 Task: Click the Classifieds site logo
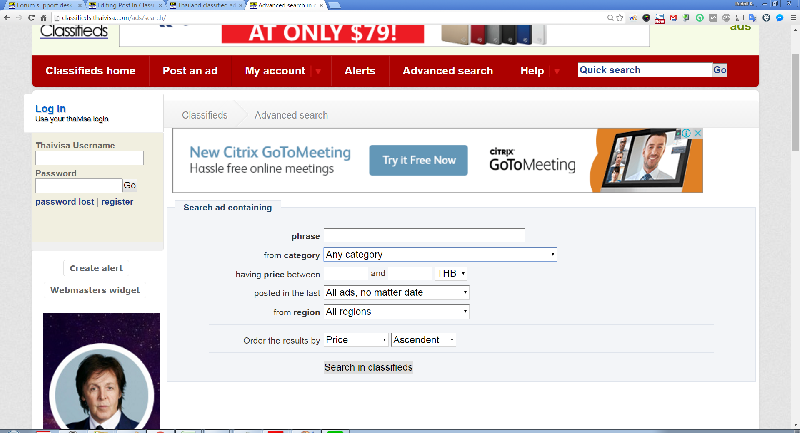pos(74,32)
